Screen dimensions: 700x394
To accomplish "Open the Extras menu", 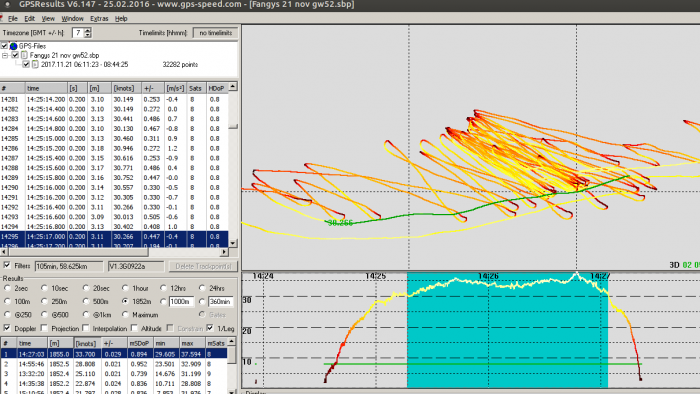I will click(x=99, y=19).
